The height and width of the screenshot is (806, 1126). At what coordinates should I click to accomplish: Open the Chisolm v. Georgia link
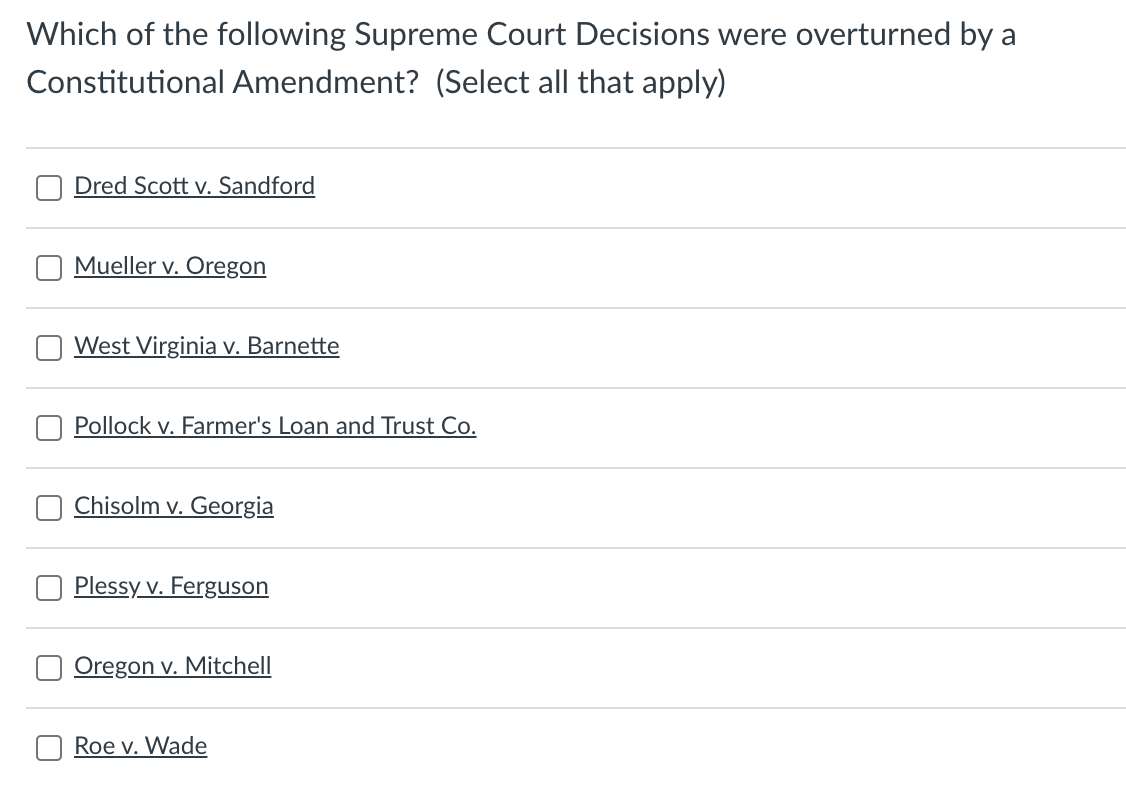[173, 507]
